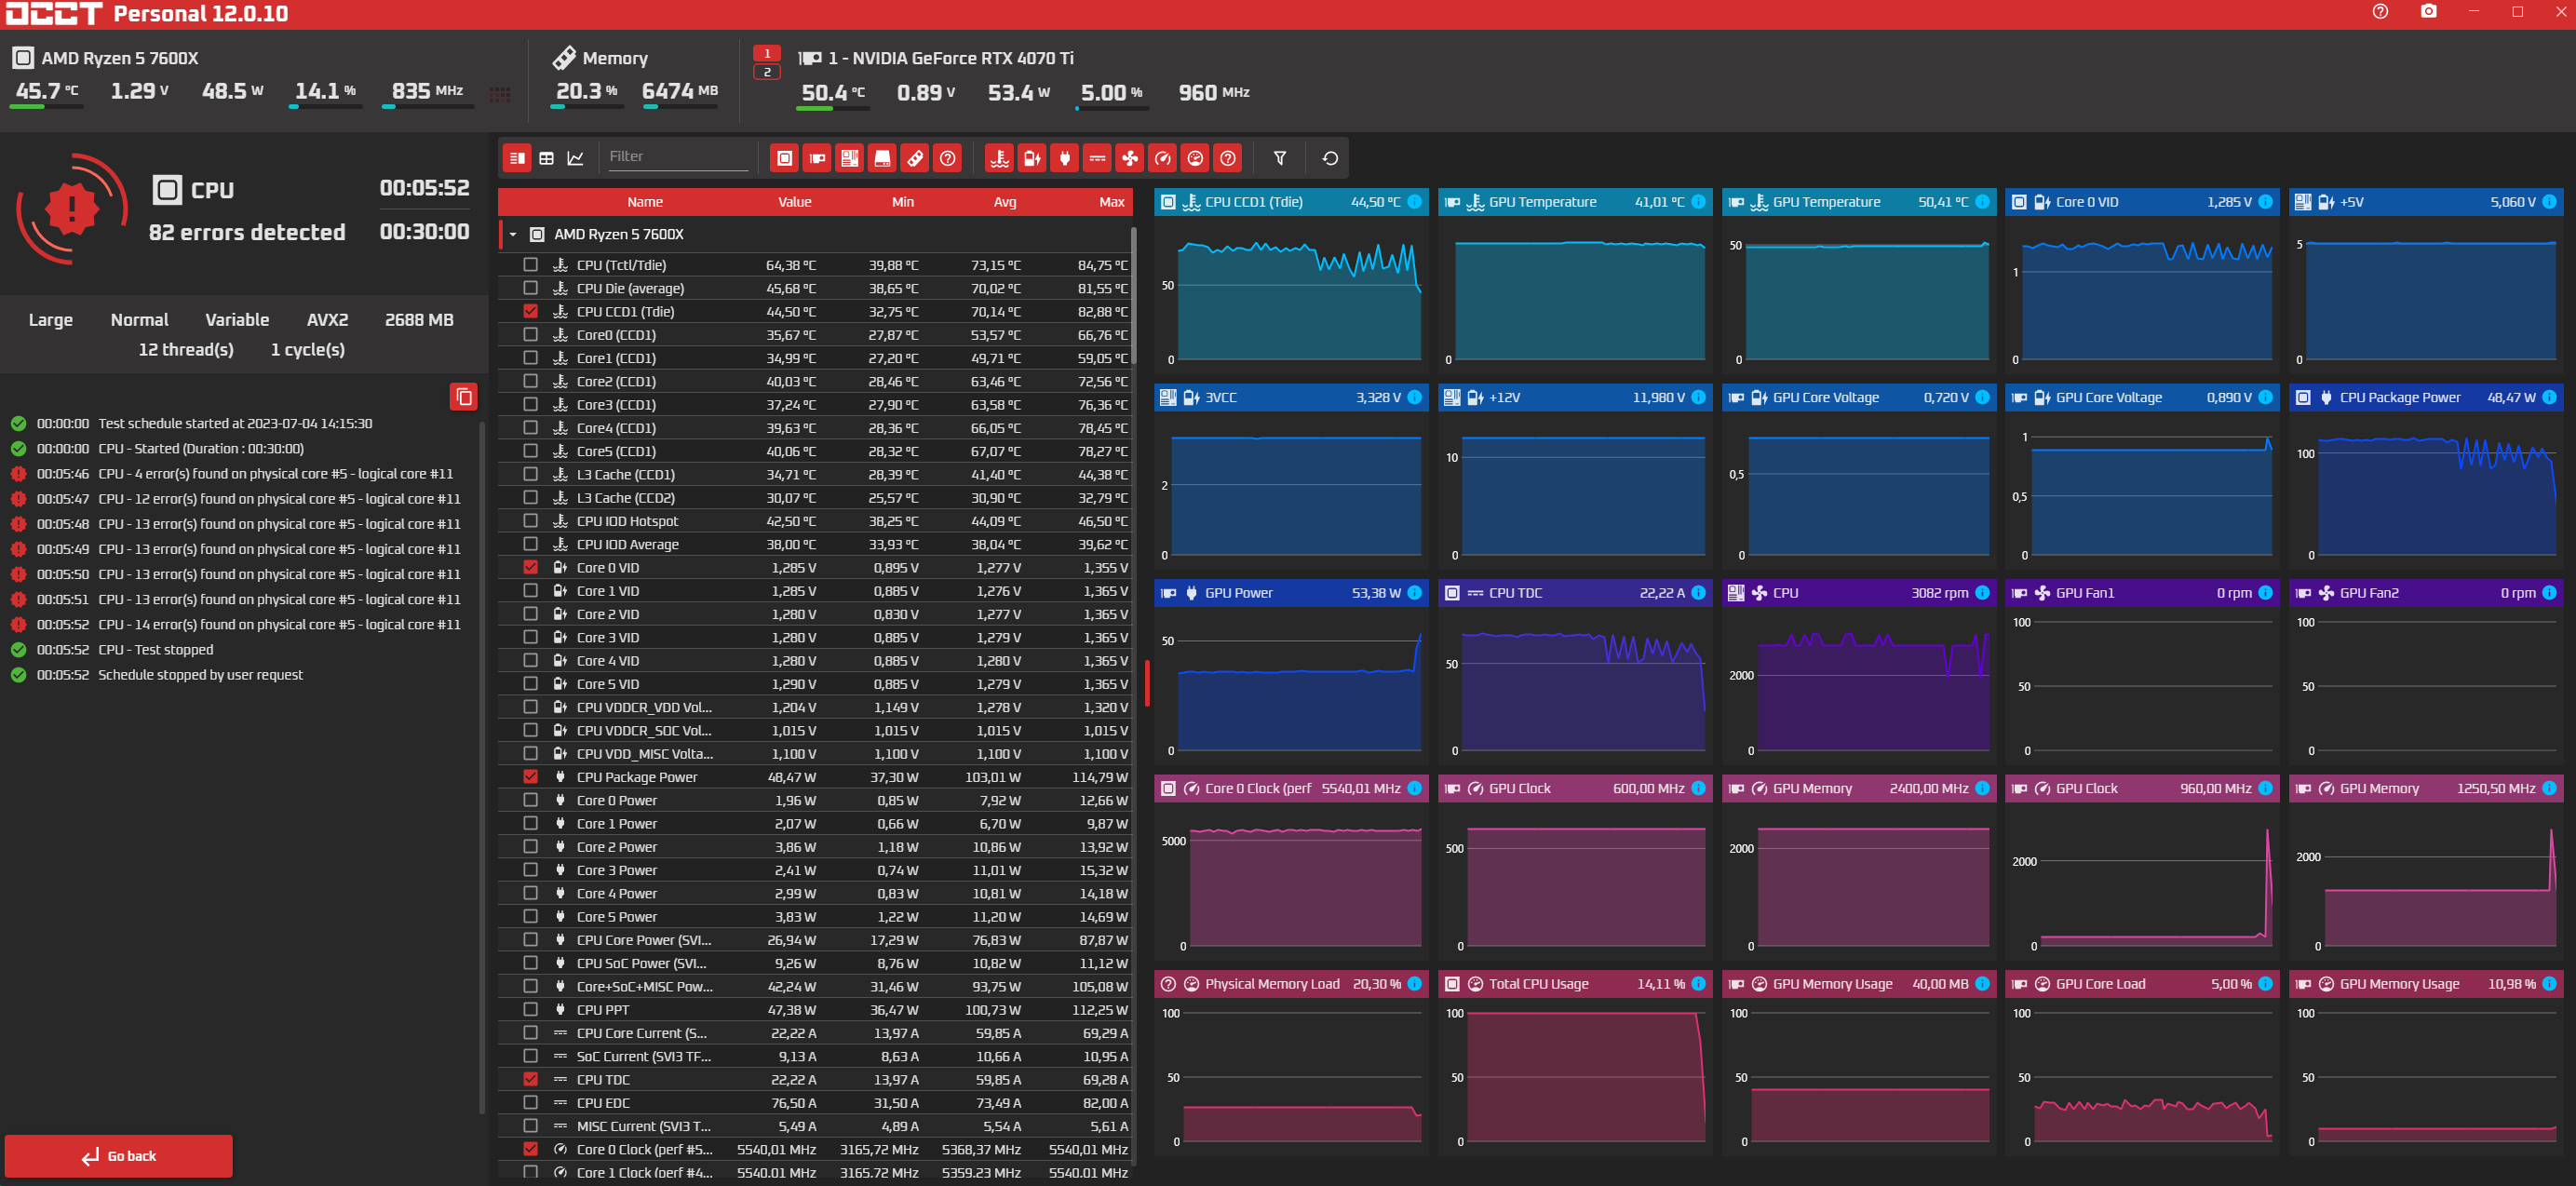Sort by the Avg column header
This screenshot has height=1186, width=2576.
click(1004, 202)
